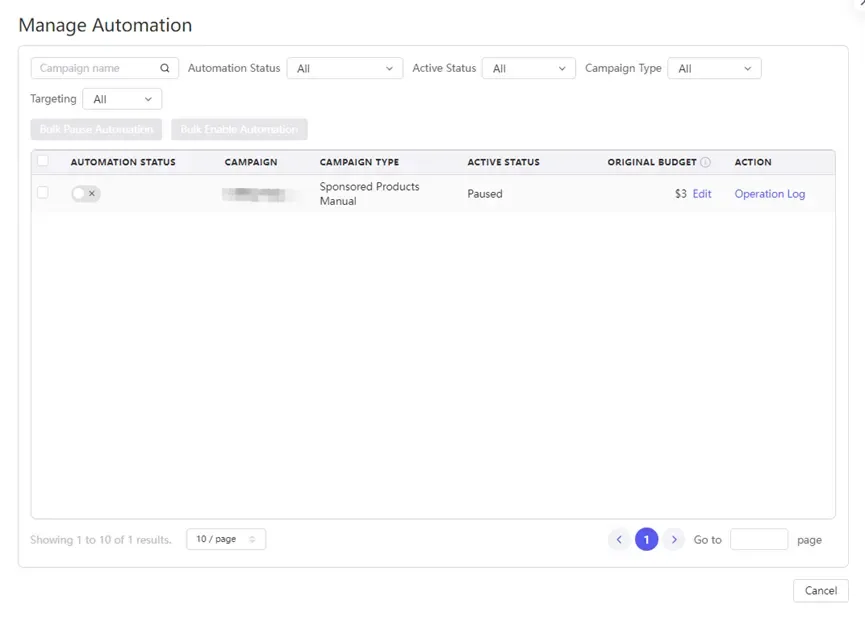Click the Sponsored Products Manual cell
865x621 pixels.
[x=370, y=194]
